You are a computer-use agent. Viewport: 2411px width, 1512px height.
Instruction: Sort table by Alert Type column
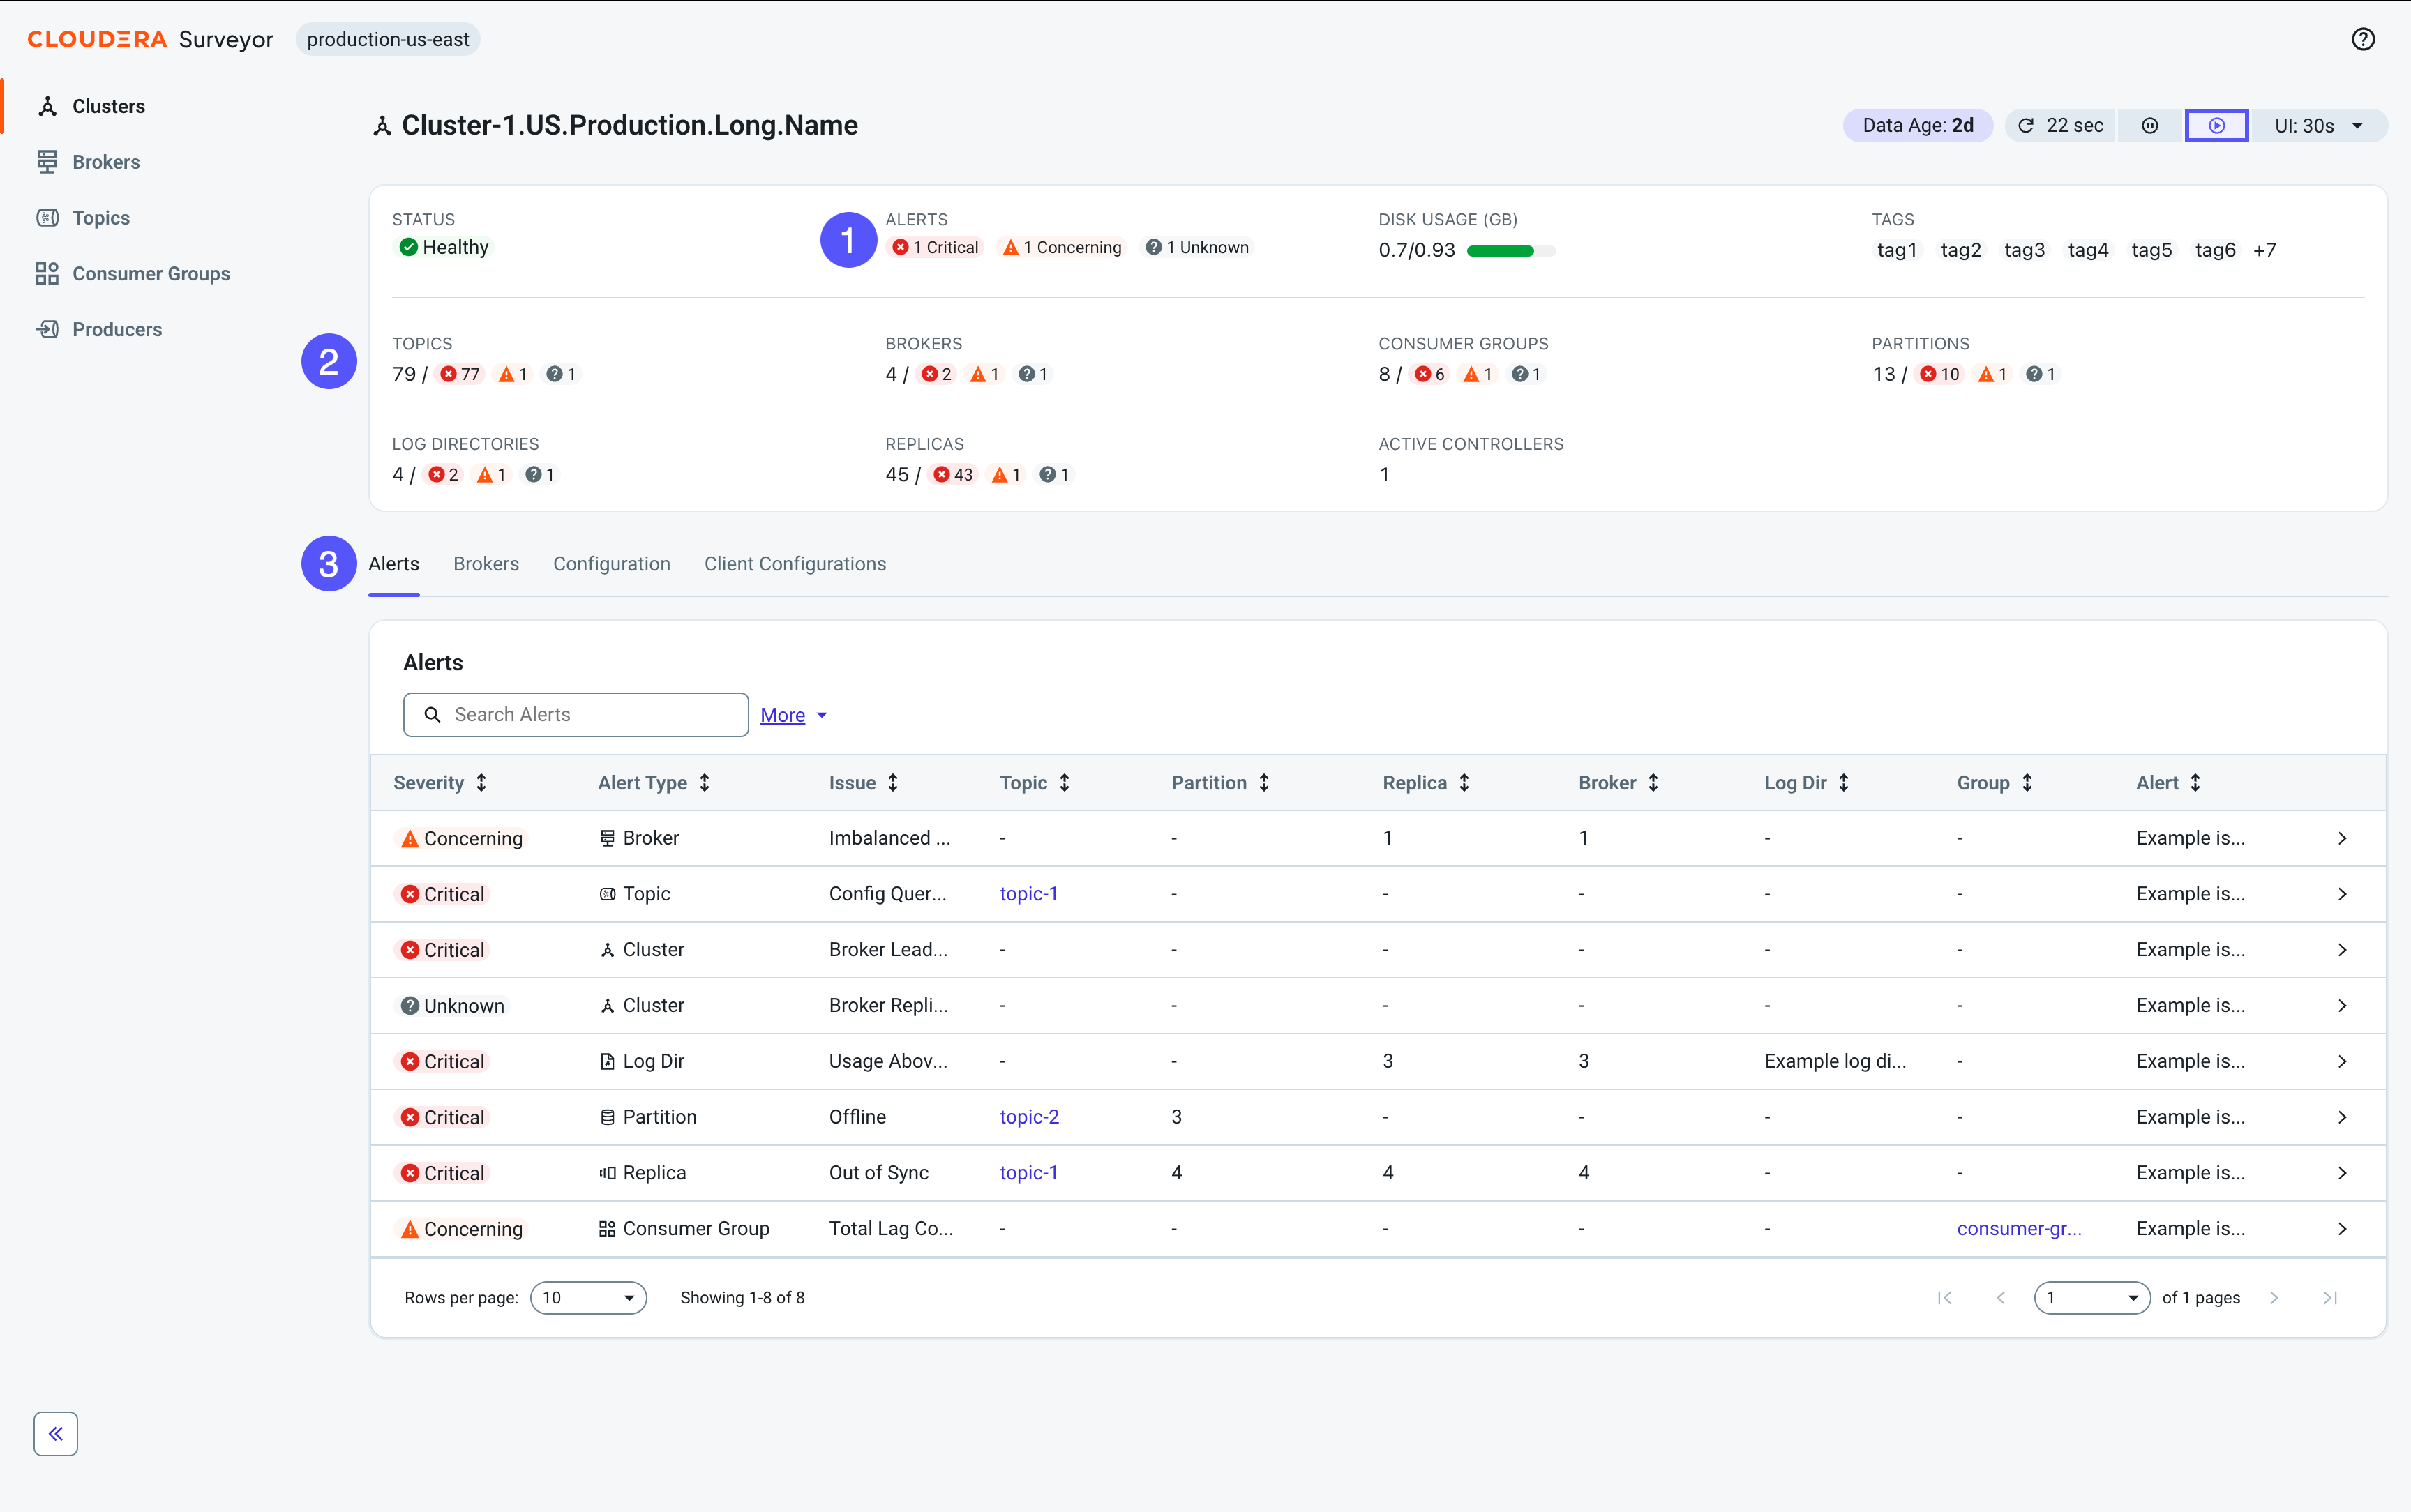point(654,783)
